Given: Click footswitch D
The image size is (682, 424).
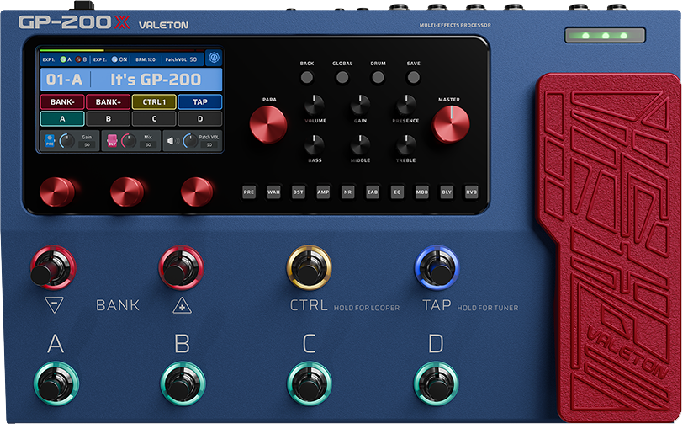Looking at the screenshot, I should coord(436,383).
